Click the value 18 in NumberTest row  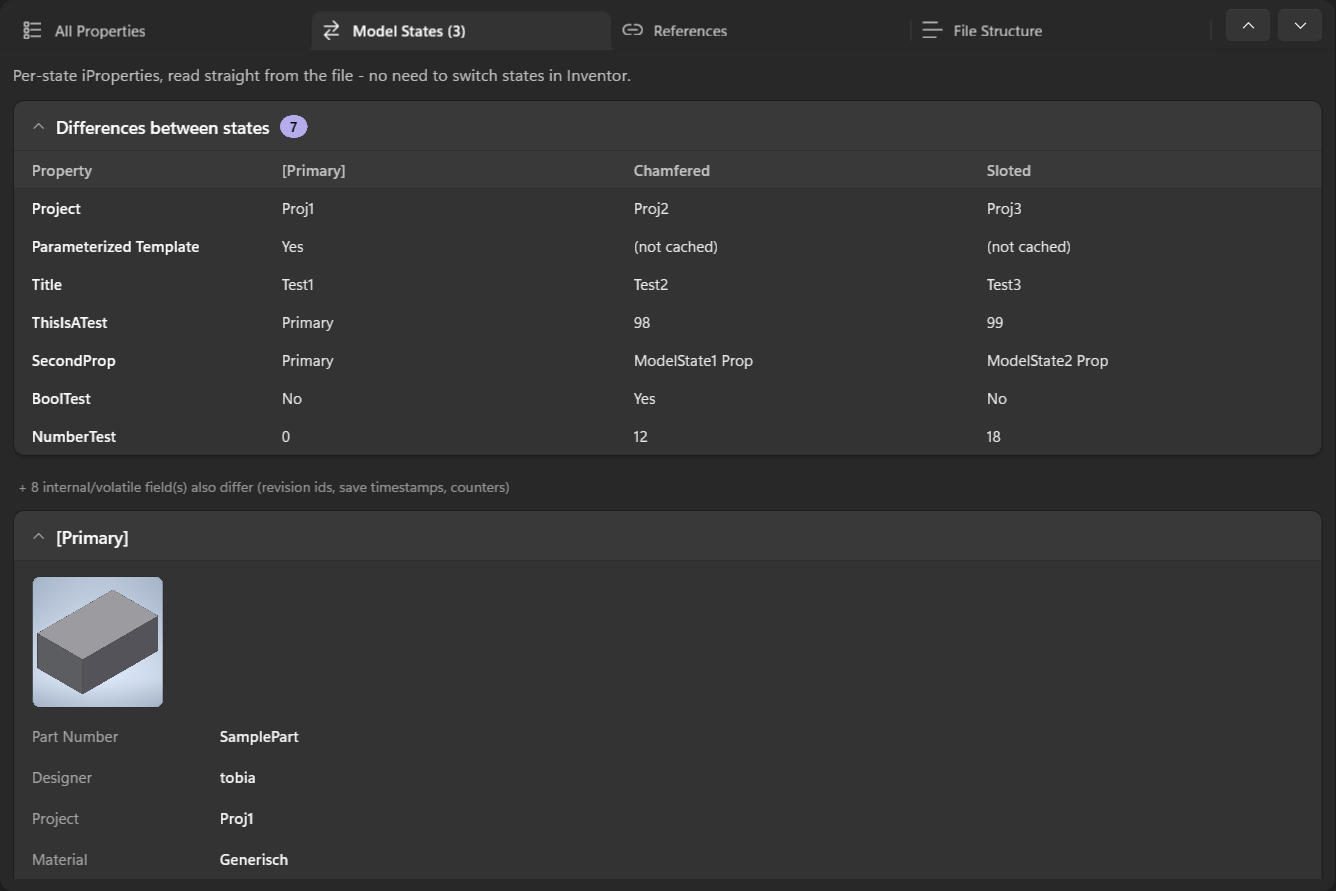(x=994, y=437)
